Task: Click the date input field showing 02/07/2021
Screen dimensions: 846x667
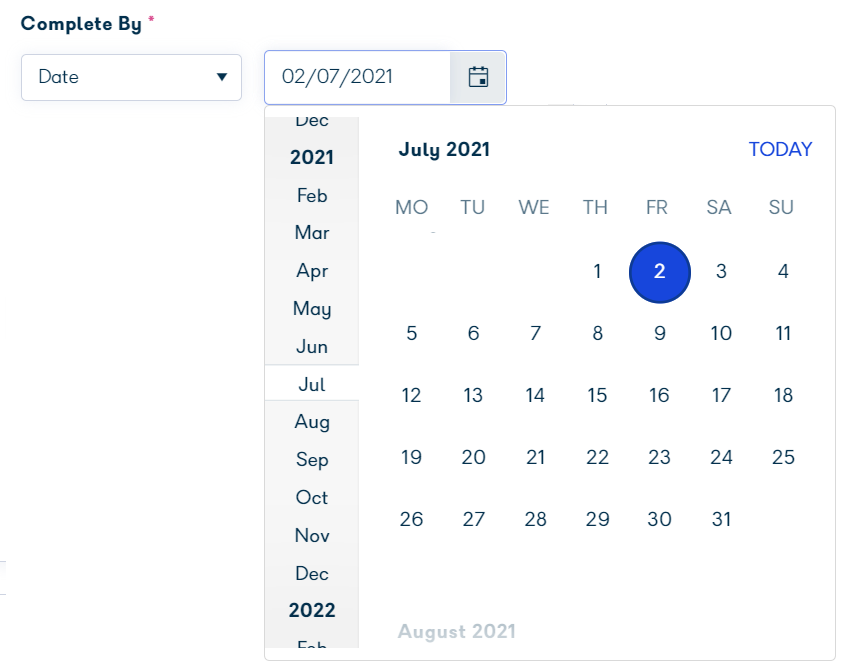Action: point(357,77)
